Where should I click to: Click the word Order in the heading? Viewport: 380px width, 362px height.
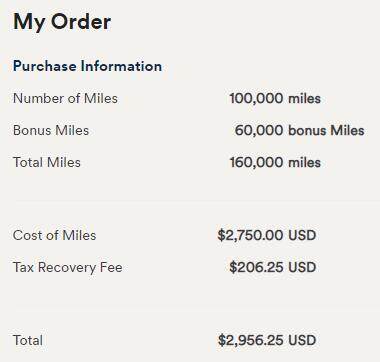click(x=81, y=22)
